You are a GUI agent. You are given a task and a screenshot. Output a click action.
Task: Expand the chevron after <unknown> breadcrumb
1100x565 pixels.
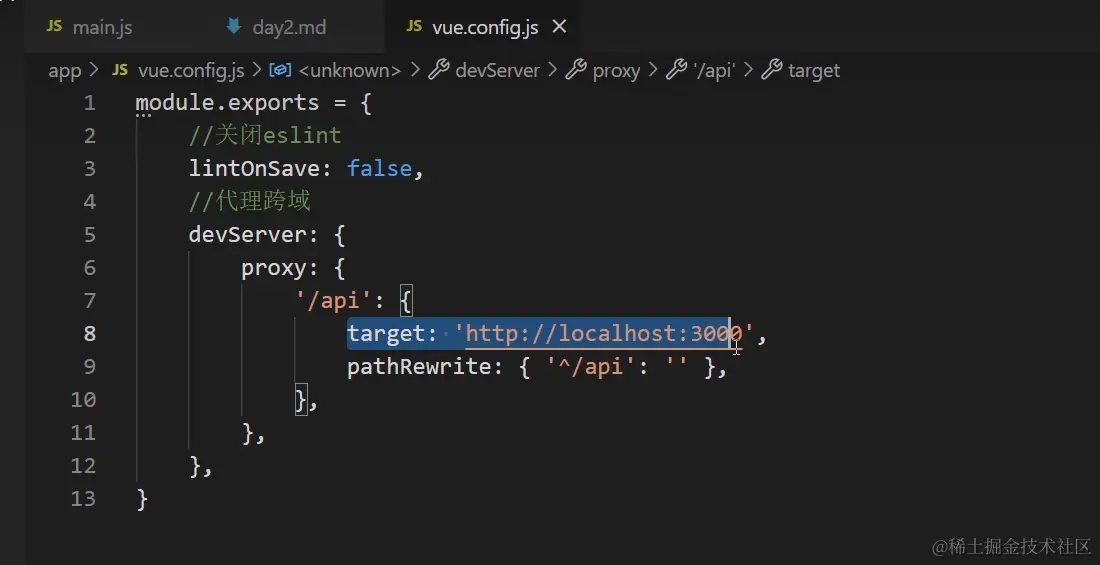tap(415, 71)
